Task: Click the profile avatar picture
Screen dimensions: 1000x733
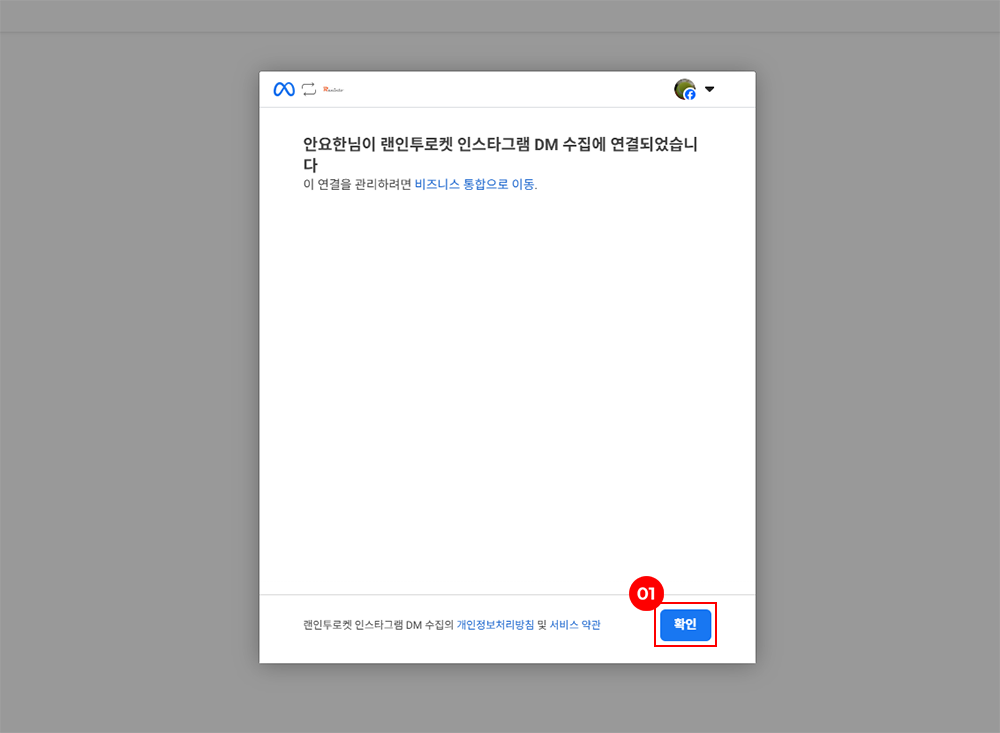Action: [684, 88]
